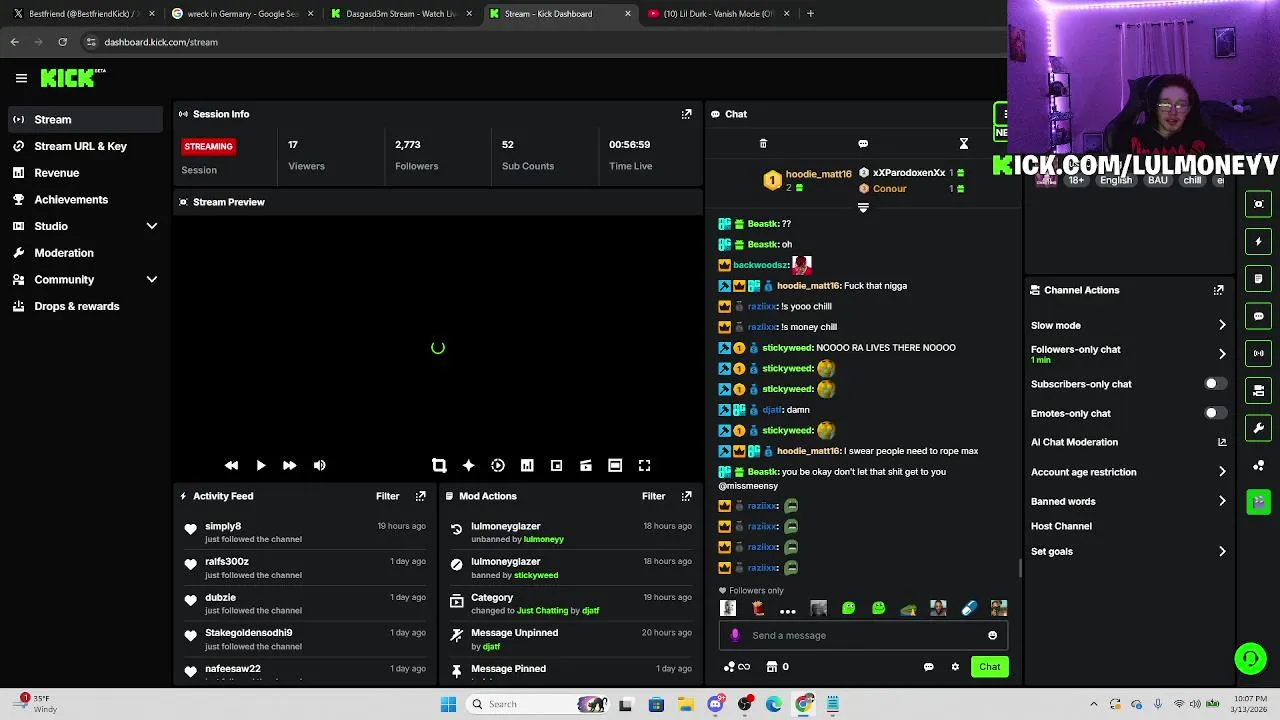This screenshot has width=1280, height=720.
Task: Click the sparkle icon in preview controls
Action: coord(468,466)
